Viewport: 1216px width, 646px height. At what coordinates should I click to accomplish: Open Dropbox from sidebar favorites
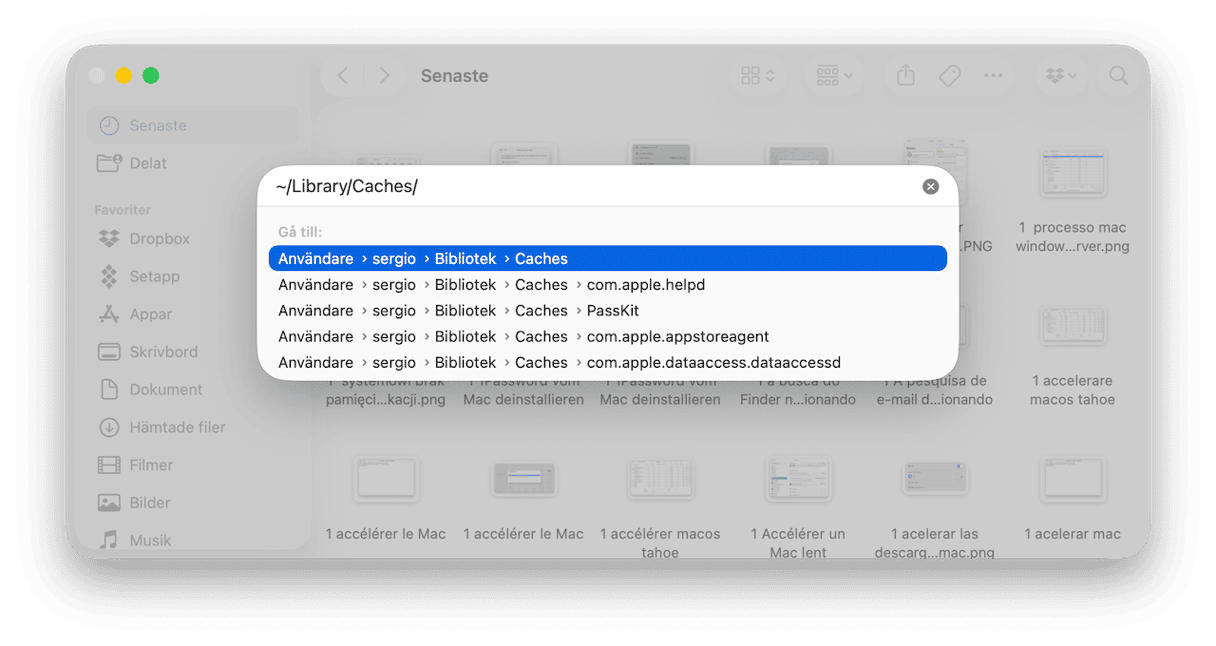pos(193,239)
